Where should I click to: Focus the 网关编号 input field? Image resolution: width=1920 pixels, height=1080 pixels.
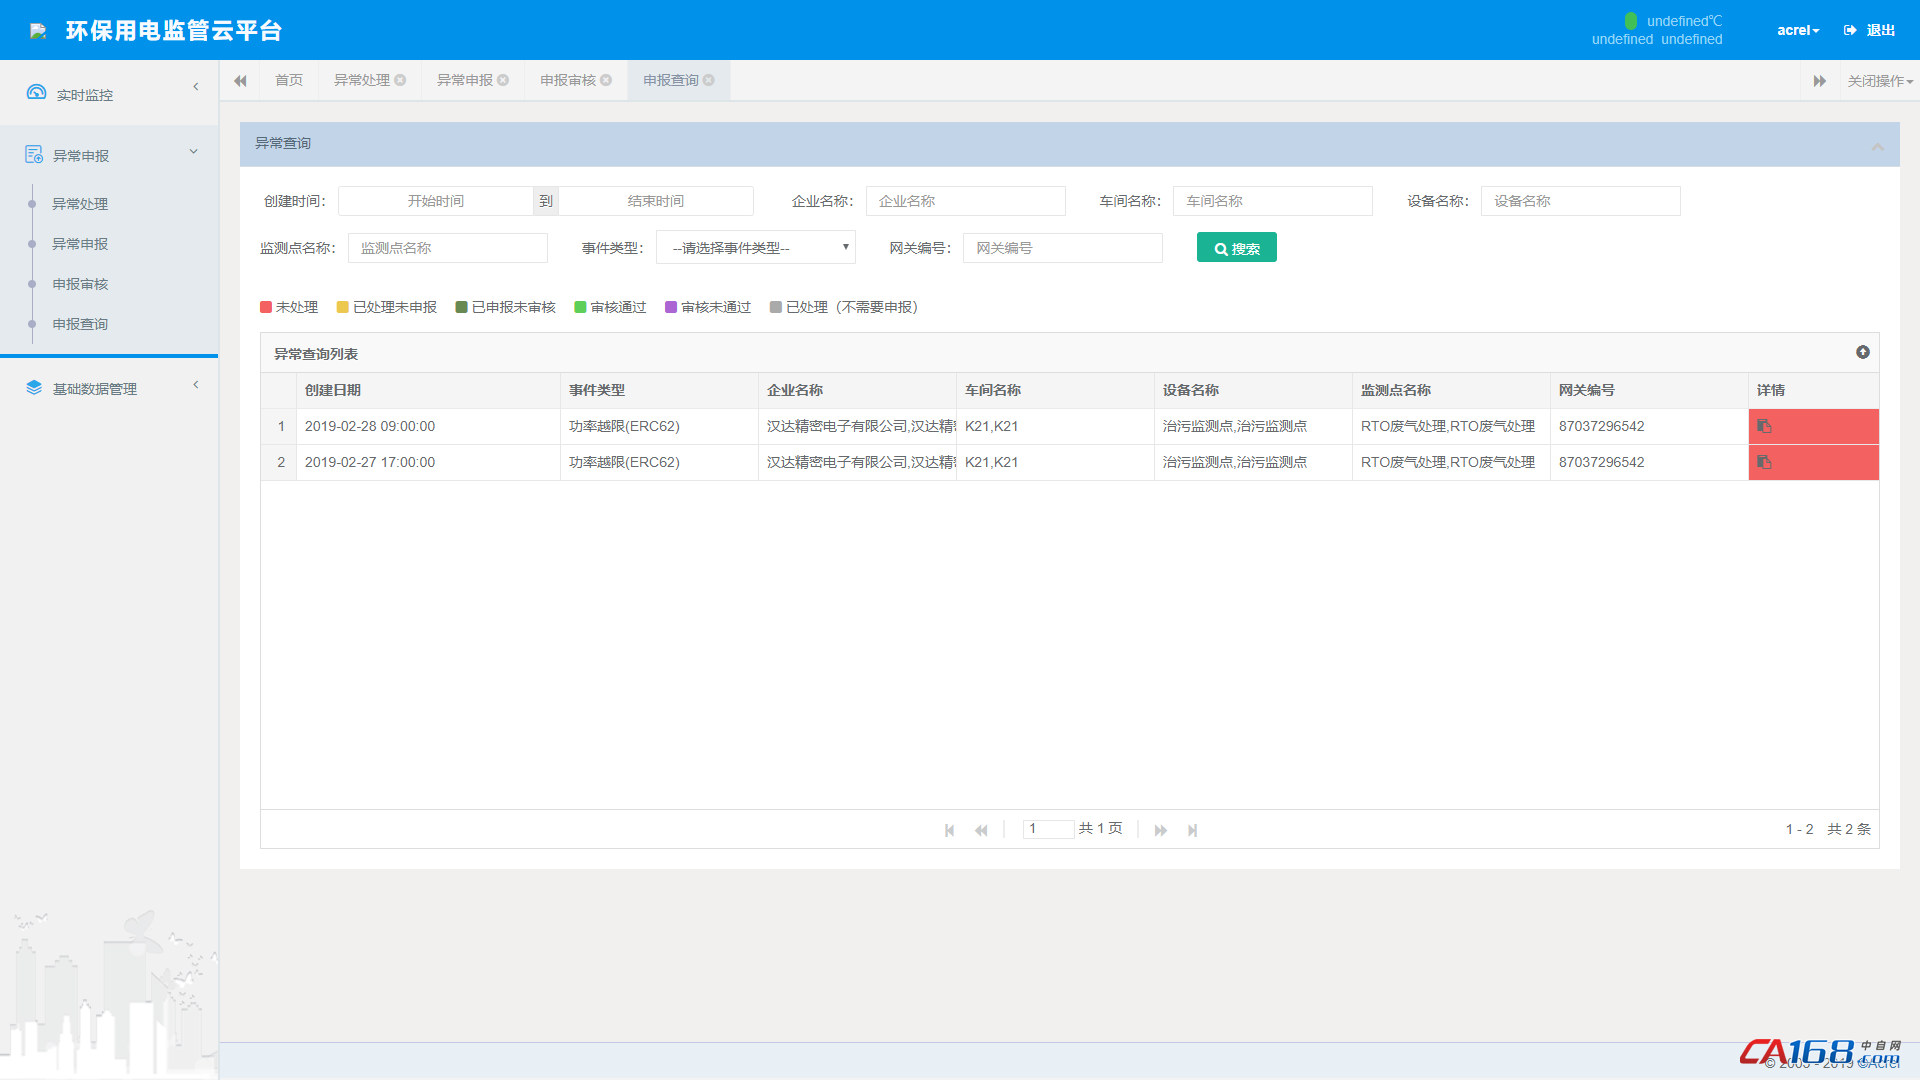[x=1063, y=248]
